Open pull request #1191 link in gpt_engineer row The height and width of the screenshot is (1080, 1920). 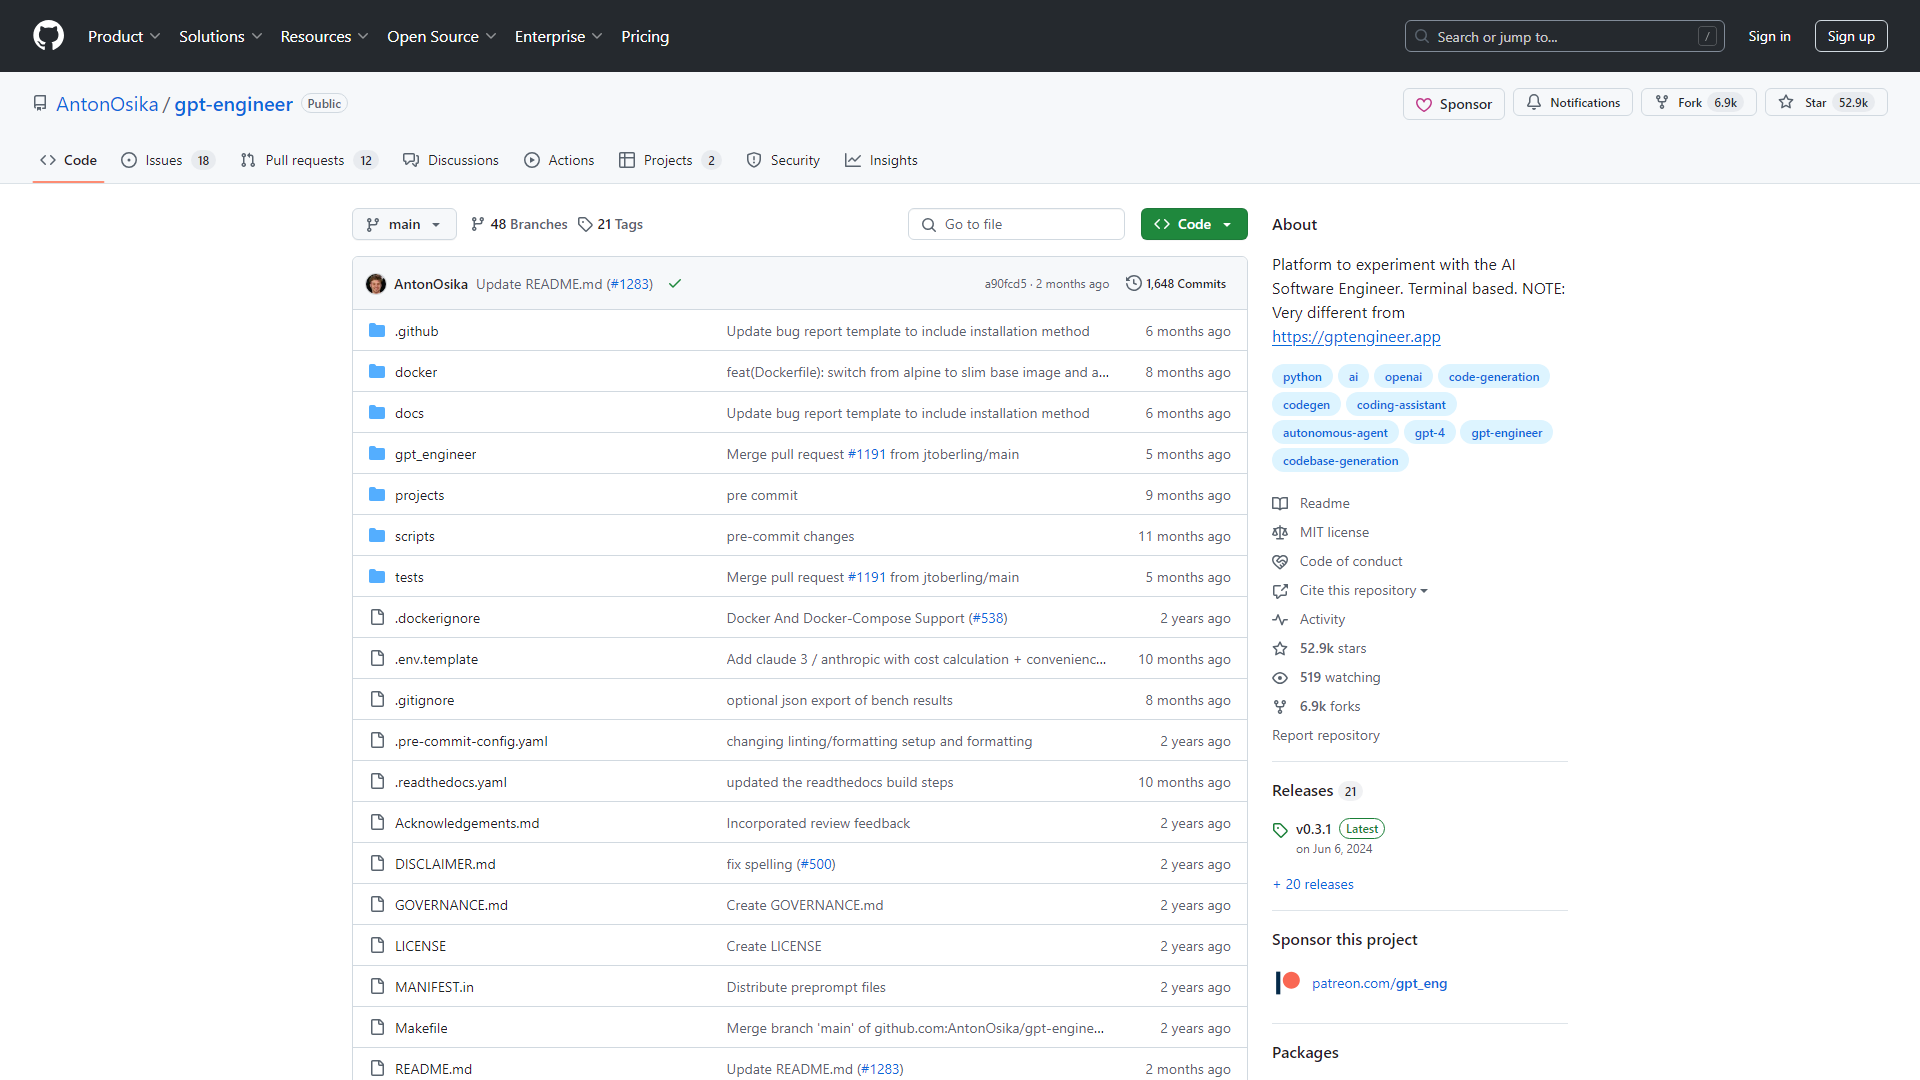pos(867,454)
